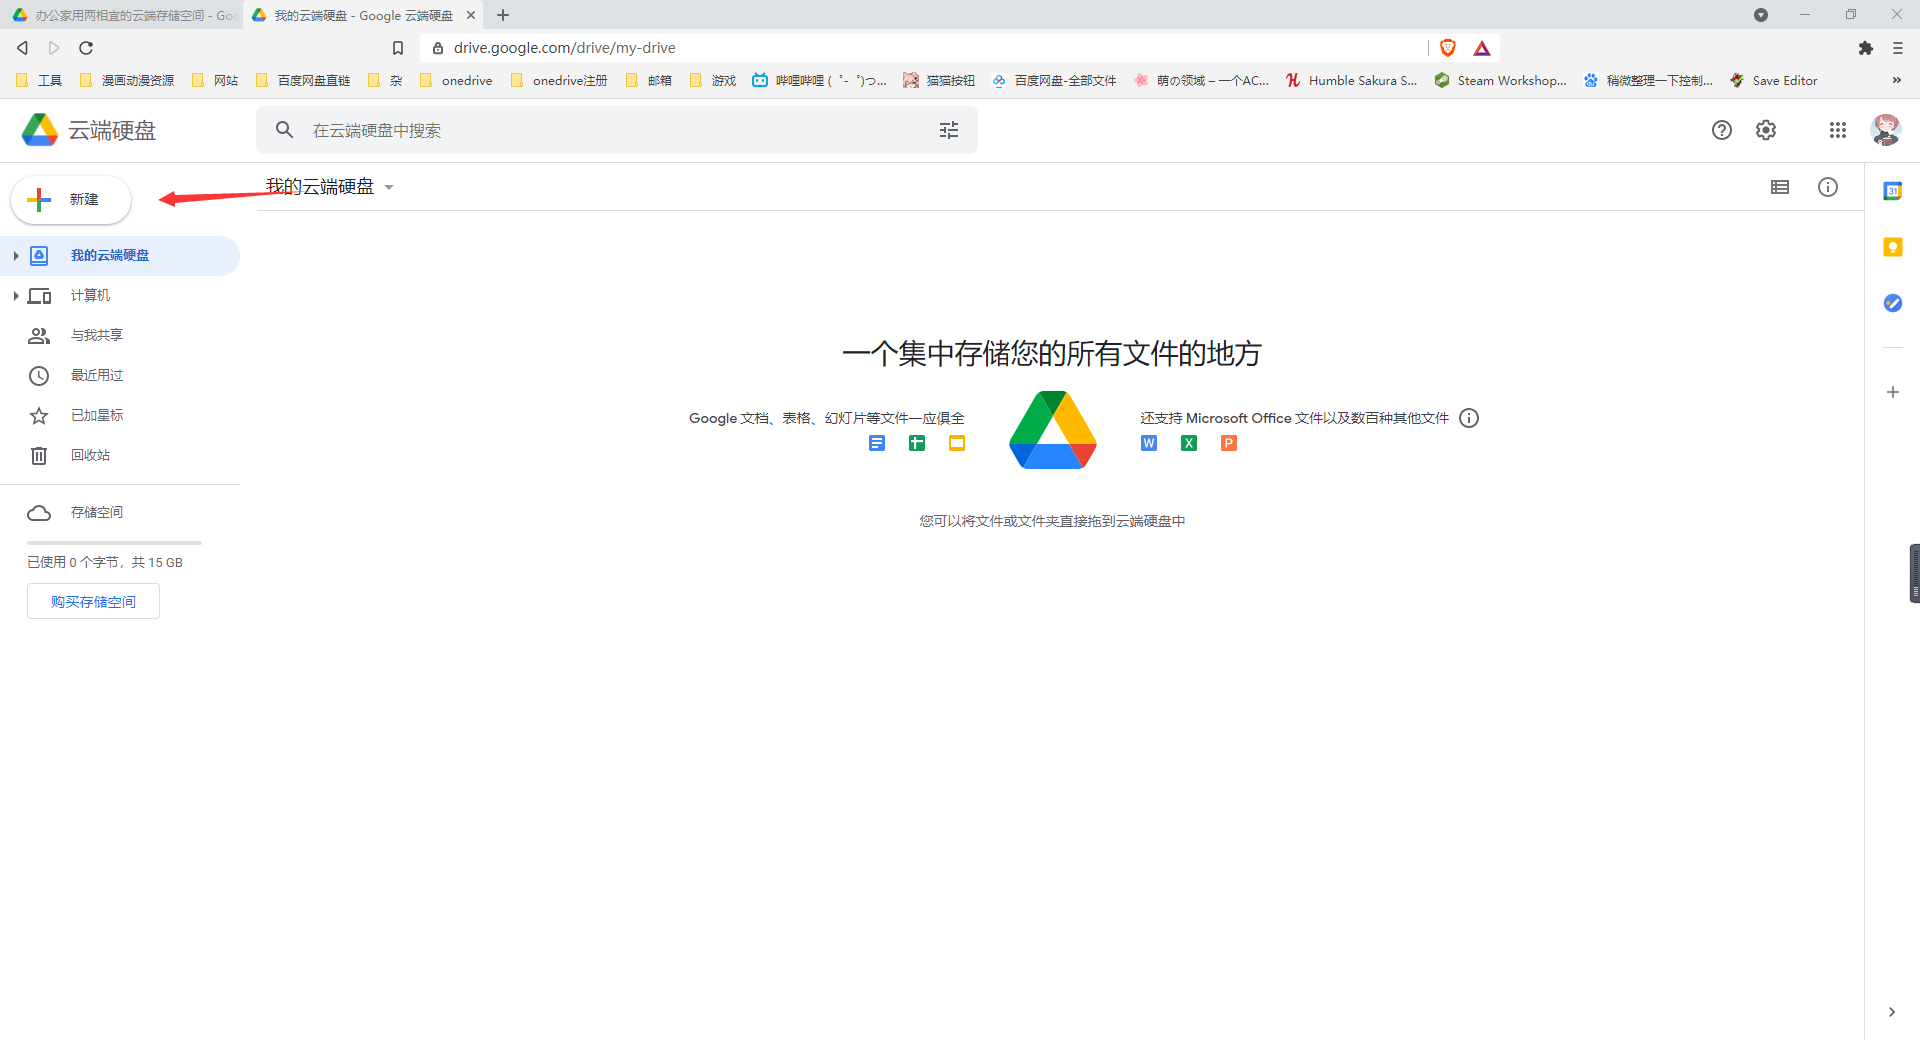Show more bookmarks overflow chevron
Image resolution: width=1920 pixels, height=1040 pixels.
[x=1897, y=81]
